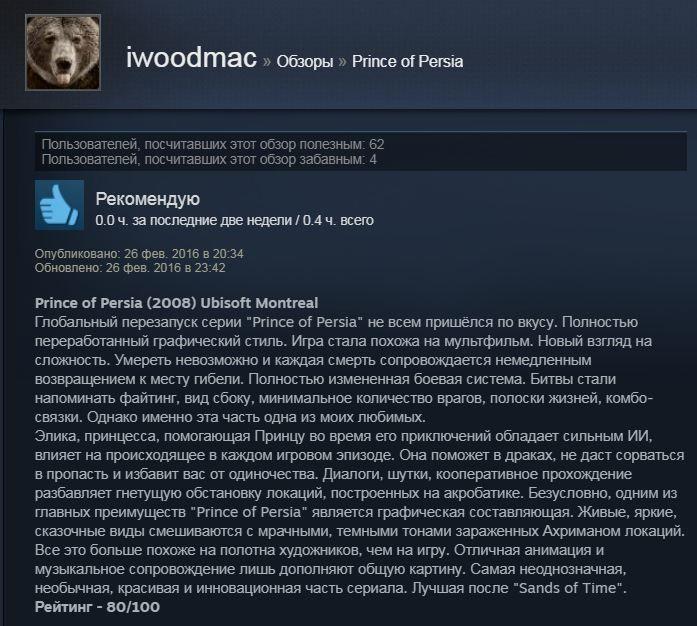This screenshot has width=697, height=626.
Task: Click the first breadcrumb separator arrows
Action: [x=267, y=62]
